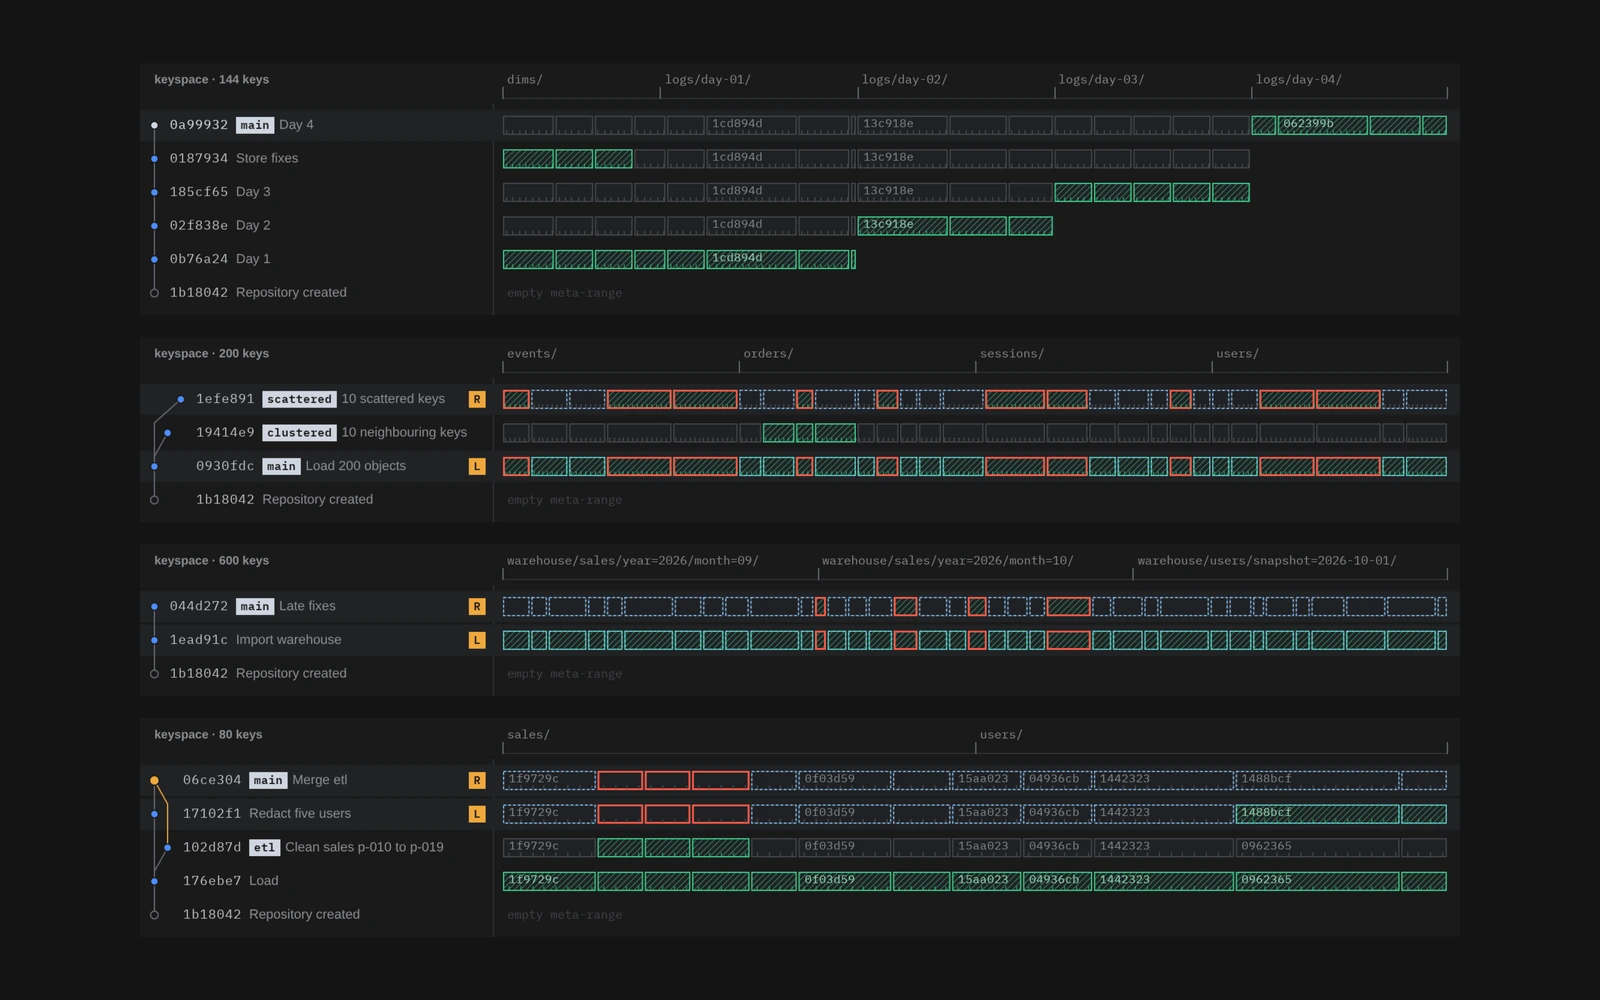Viewport: 1600px width, 1000px height.
Task: Click the 0962365 range block on the Load row
Action: coord(1317,881)
